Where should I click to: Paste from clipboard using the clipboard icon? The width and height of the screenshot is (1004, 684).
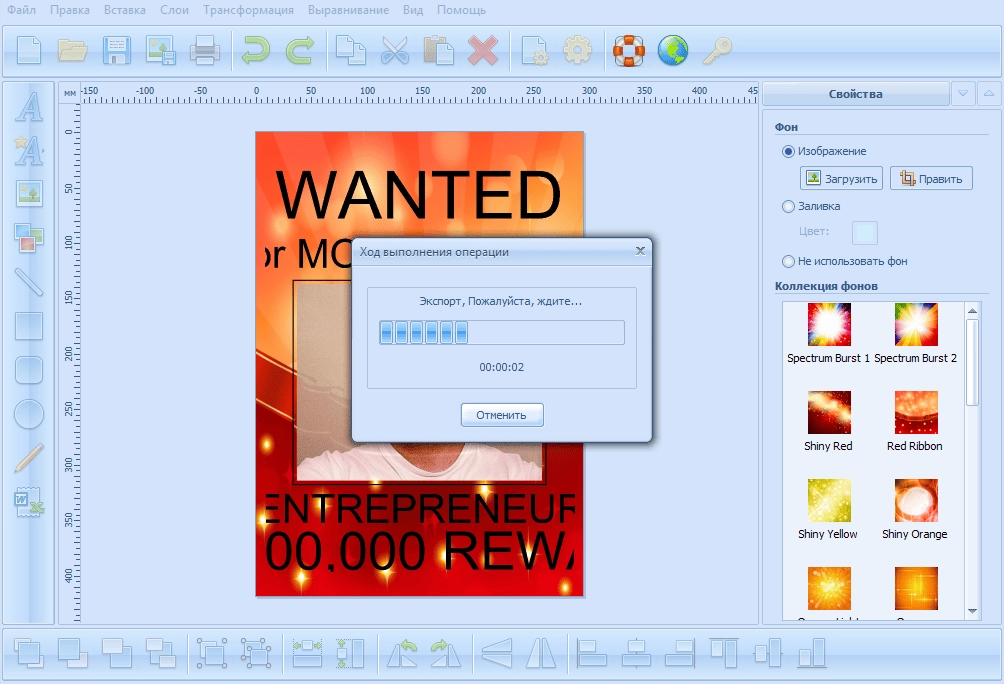[439, 51]
